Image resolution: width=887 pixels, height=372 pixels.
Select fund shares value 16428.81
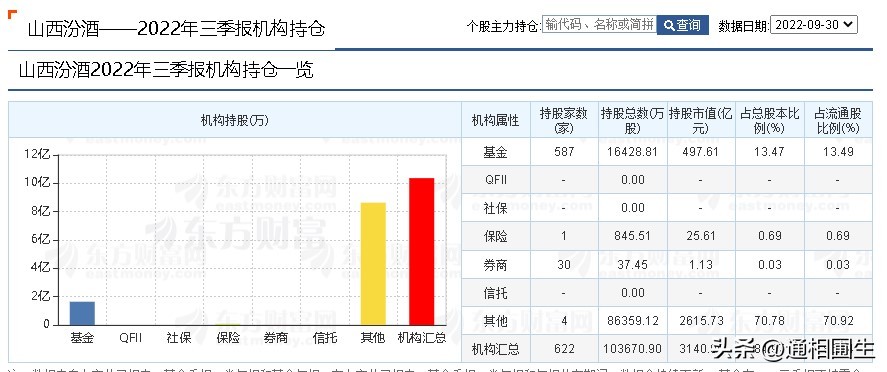point(632,152)
